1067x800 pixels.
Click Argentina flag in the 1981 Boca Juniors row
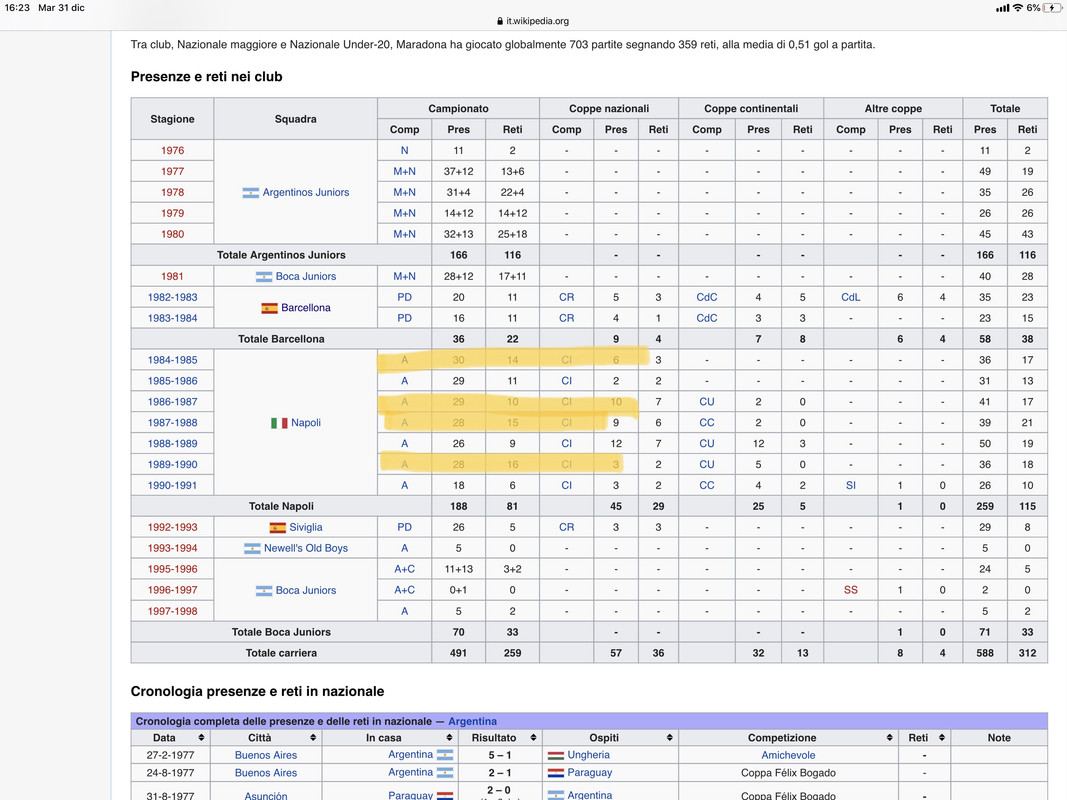tap(263, 277)
